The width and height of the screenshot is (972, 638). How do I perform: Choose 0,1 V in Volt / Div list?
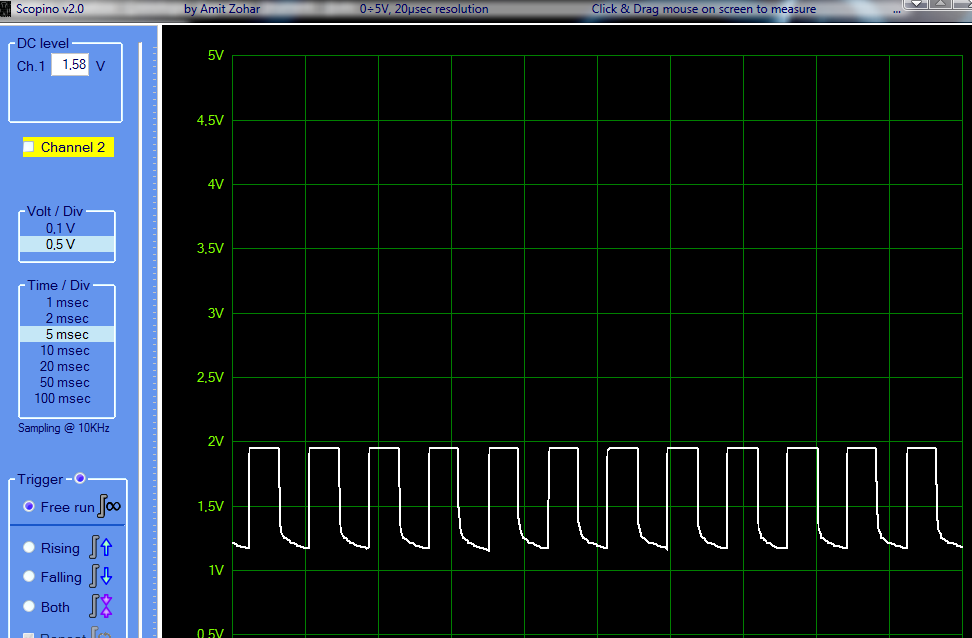[x=60, y=228]
